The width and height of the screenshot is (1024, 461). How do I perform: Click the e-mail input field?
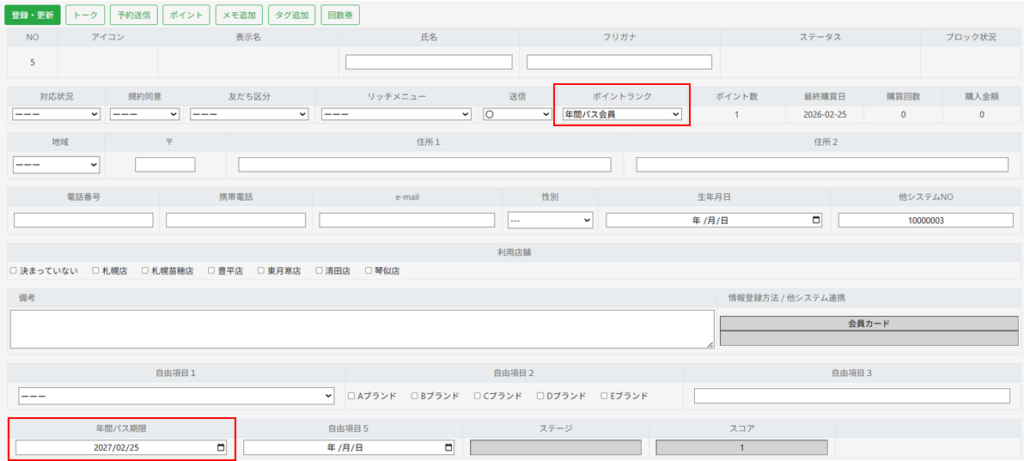[407, 220]
